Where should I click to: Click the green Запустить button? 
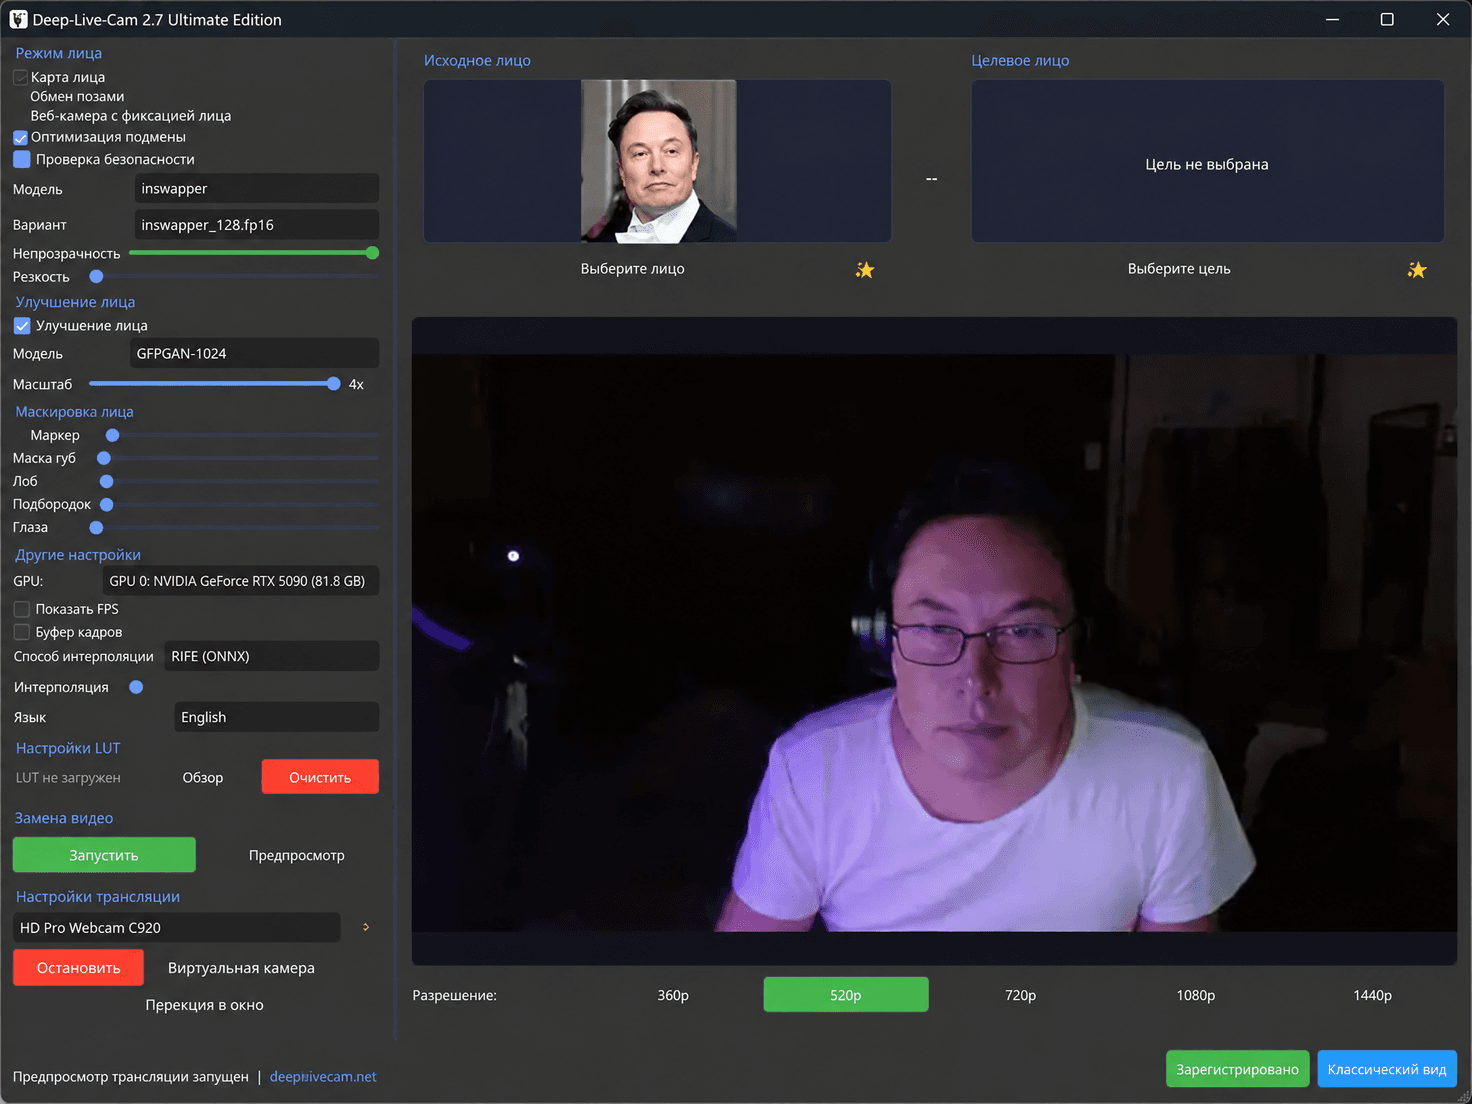coord(104,855)
